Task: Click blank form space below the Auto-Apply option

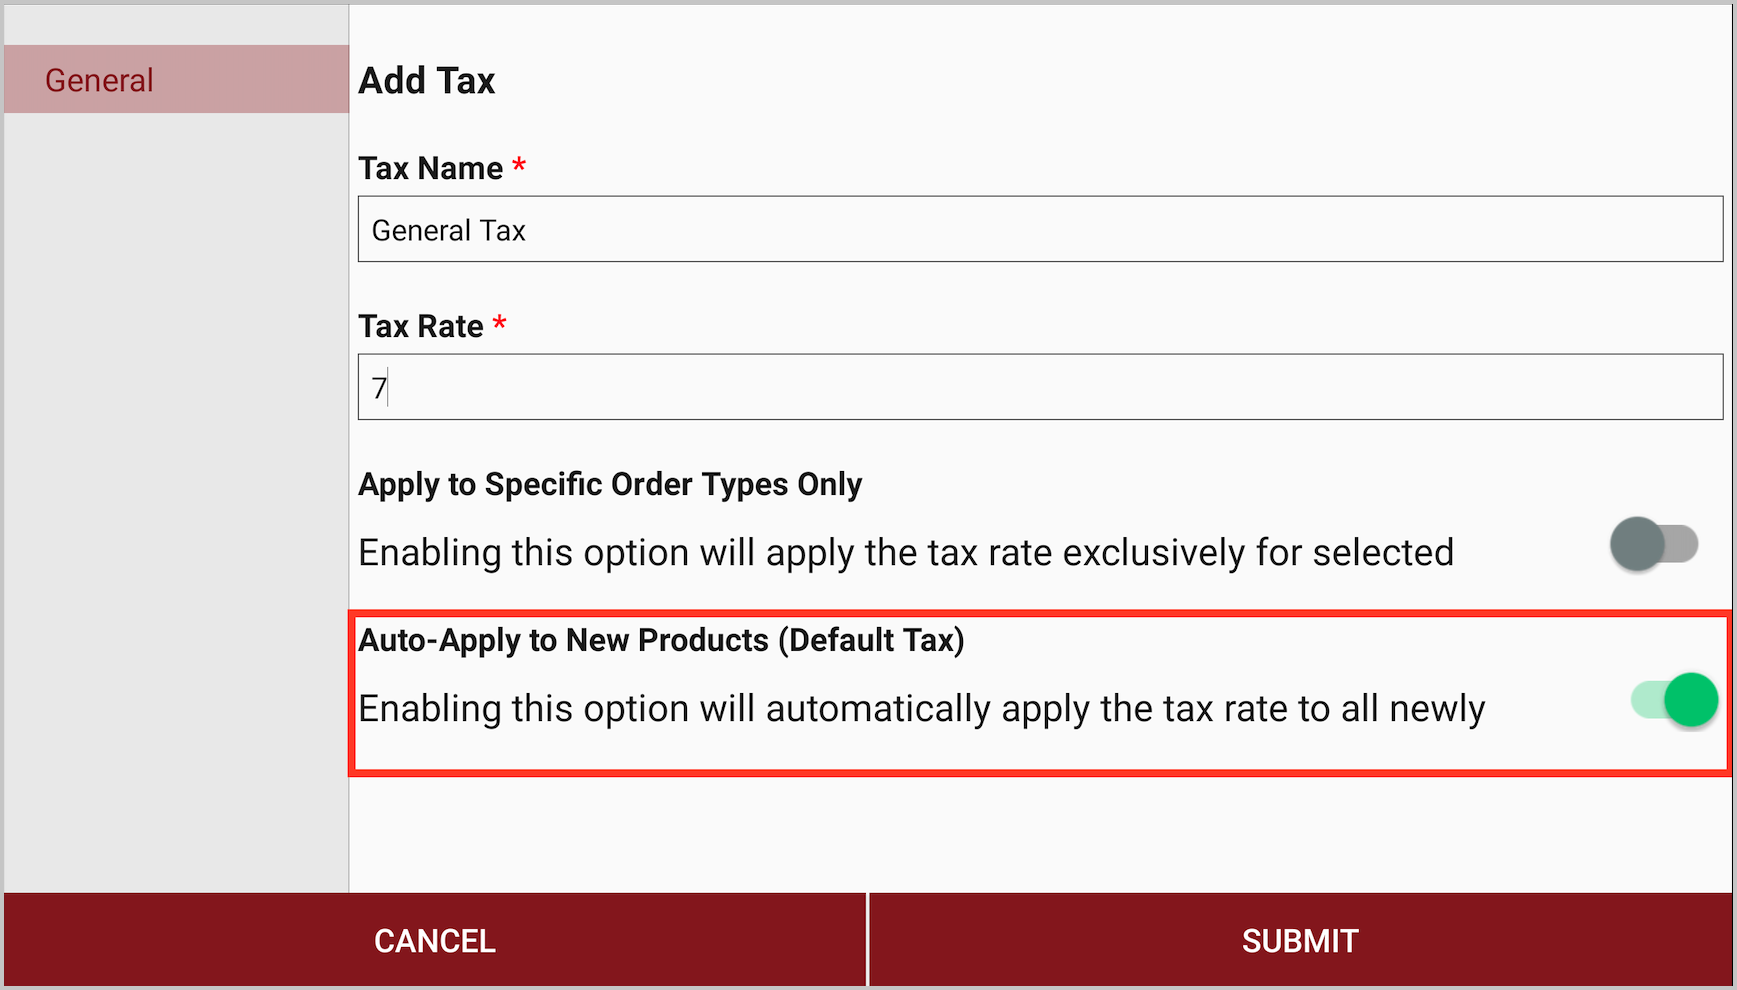Action: click(1040, 832)
